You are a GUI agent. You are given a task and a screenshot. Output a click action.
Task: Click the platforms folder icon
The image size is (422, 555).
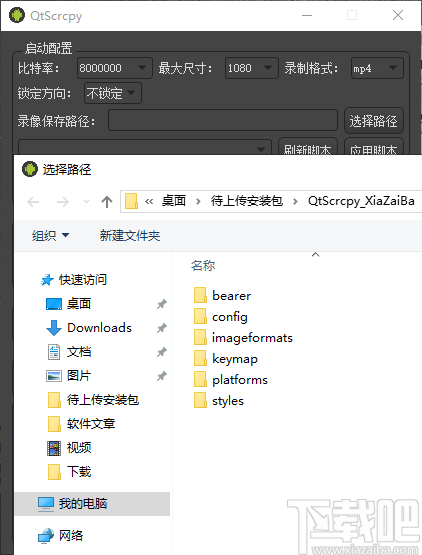pos(200,379)
